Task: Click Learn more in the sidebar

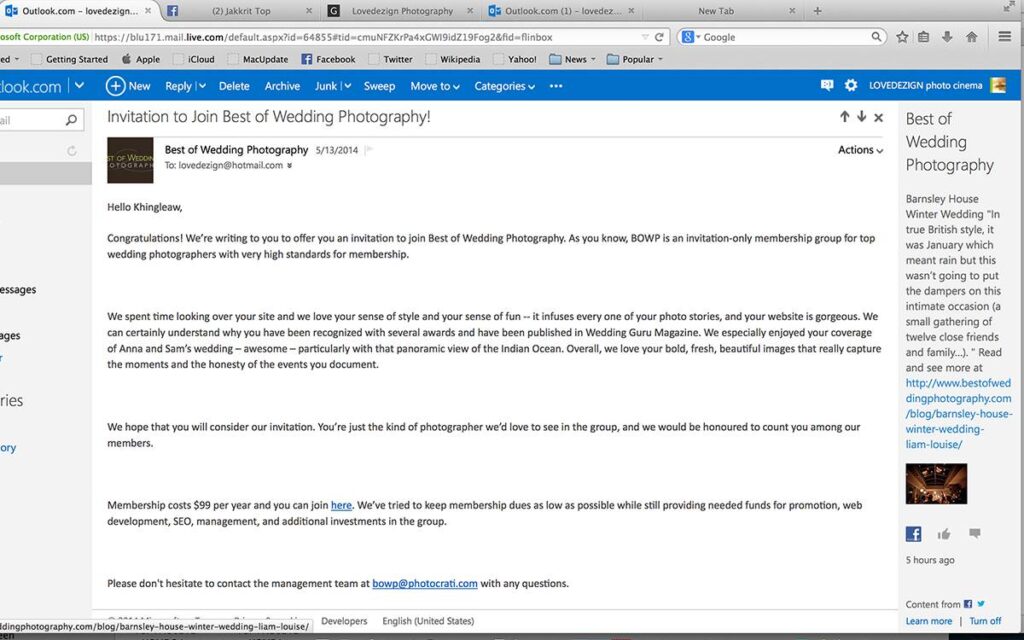Action: [x=929, y=621]
